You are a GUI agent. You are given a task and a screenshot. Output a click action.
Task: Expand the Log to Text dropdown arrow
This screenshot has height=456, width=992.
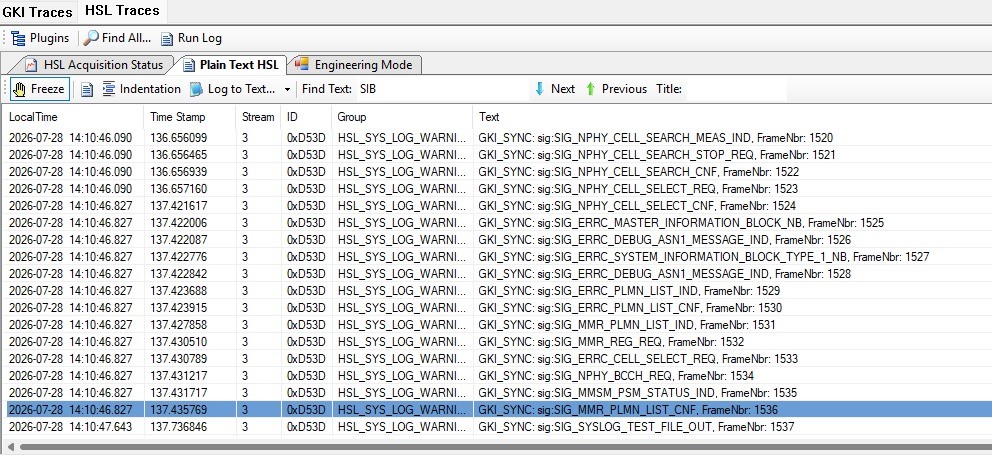click(x=287, y=90)
